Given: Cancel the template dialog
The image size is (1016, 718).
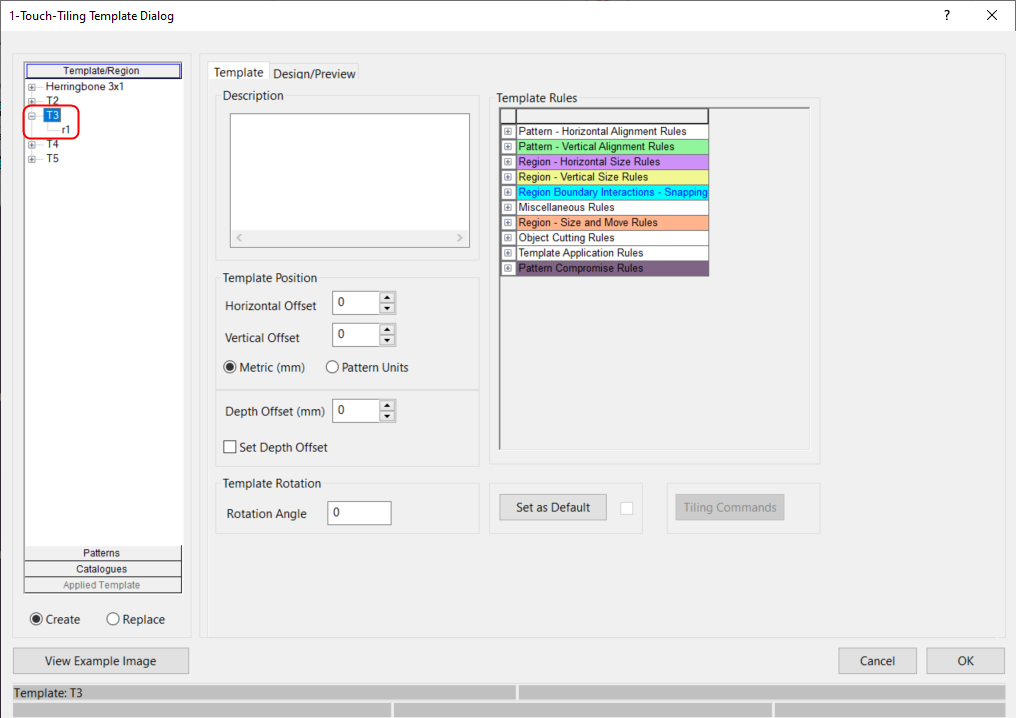Looking at the screenshot, I should coord(877,661).
